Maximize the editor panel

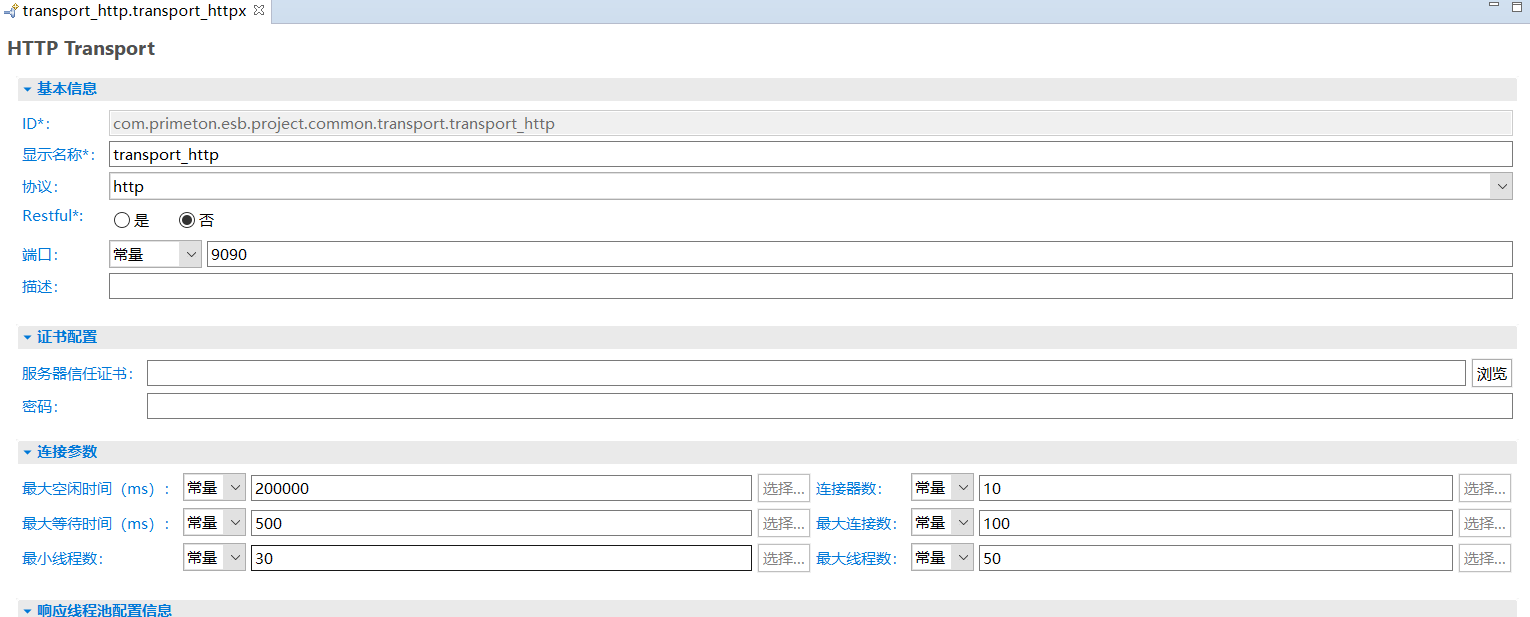(x=1516, y=7)
